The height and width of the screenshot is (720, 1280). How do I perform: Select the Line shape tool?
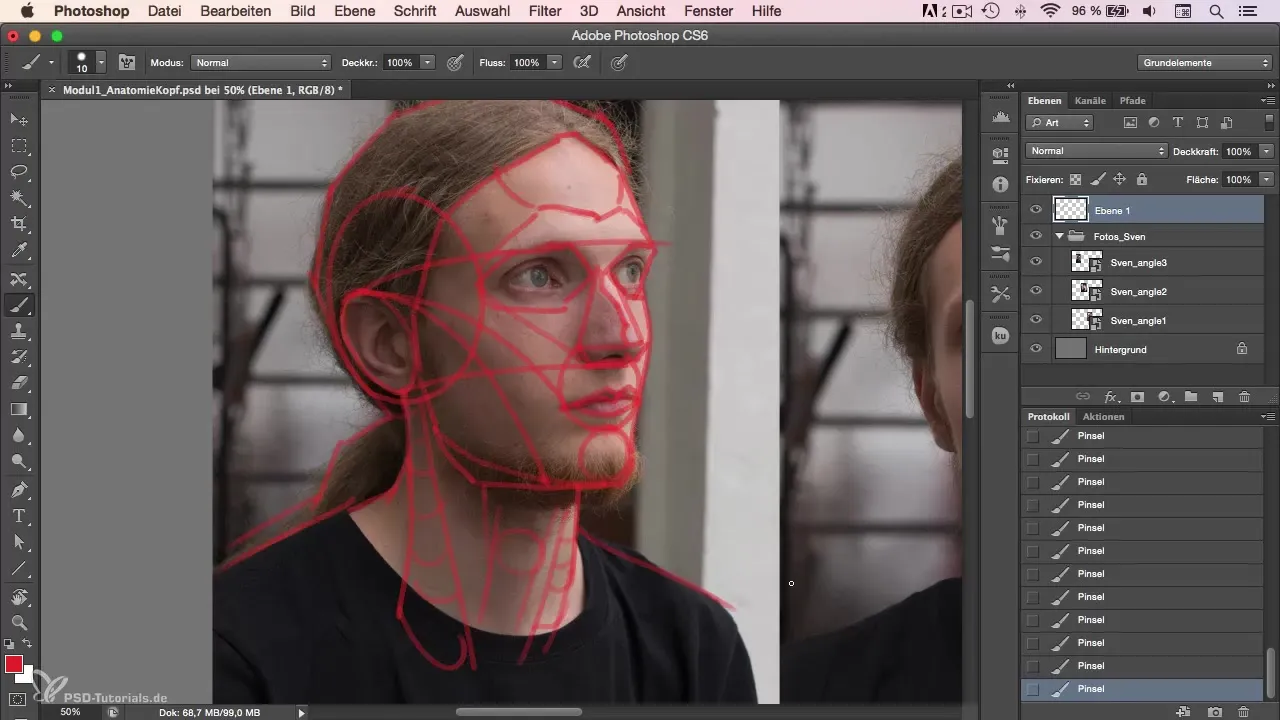[18, 568]
